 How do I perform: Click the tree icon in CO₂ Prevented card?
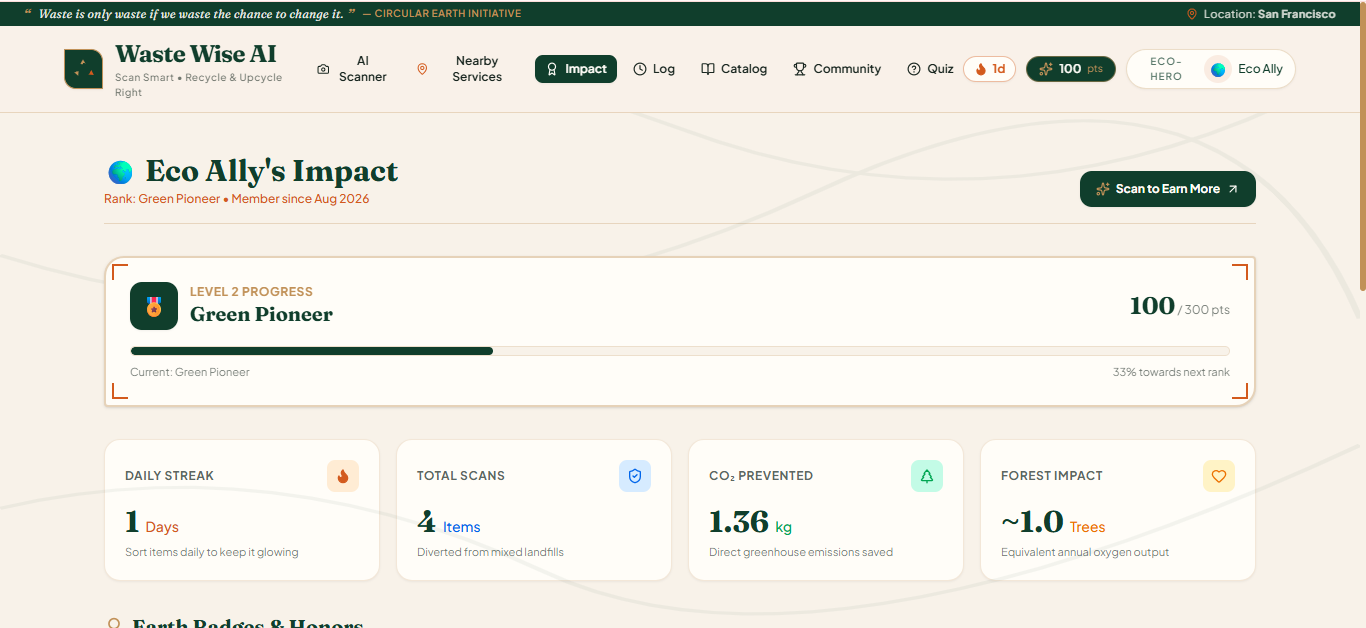pos(927,476)
